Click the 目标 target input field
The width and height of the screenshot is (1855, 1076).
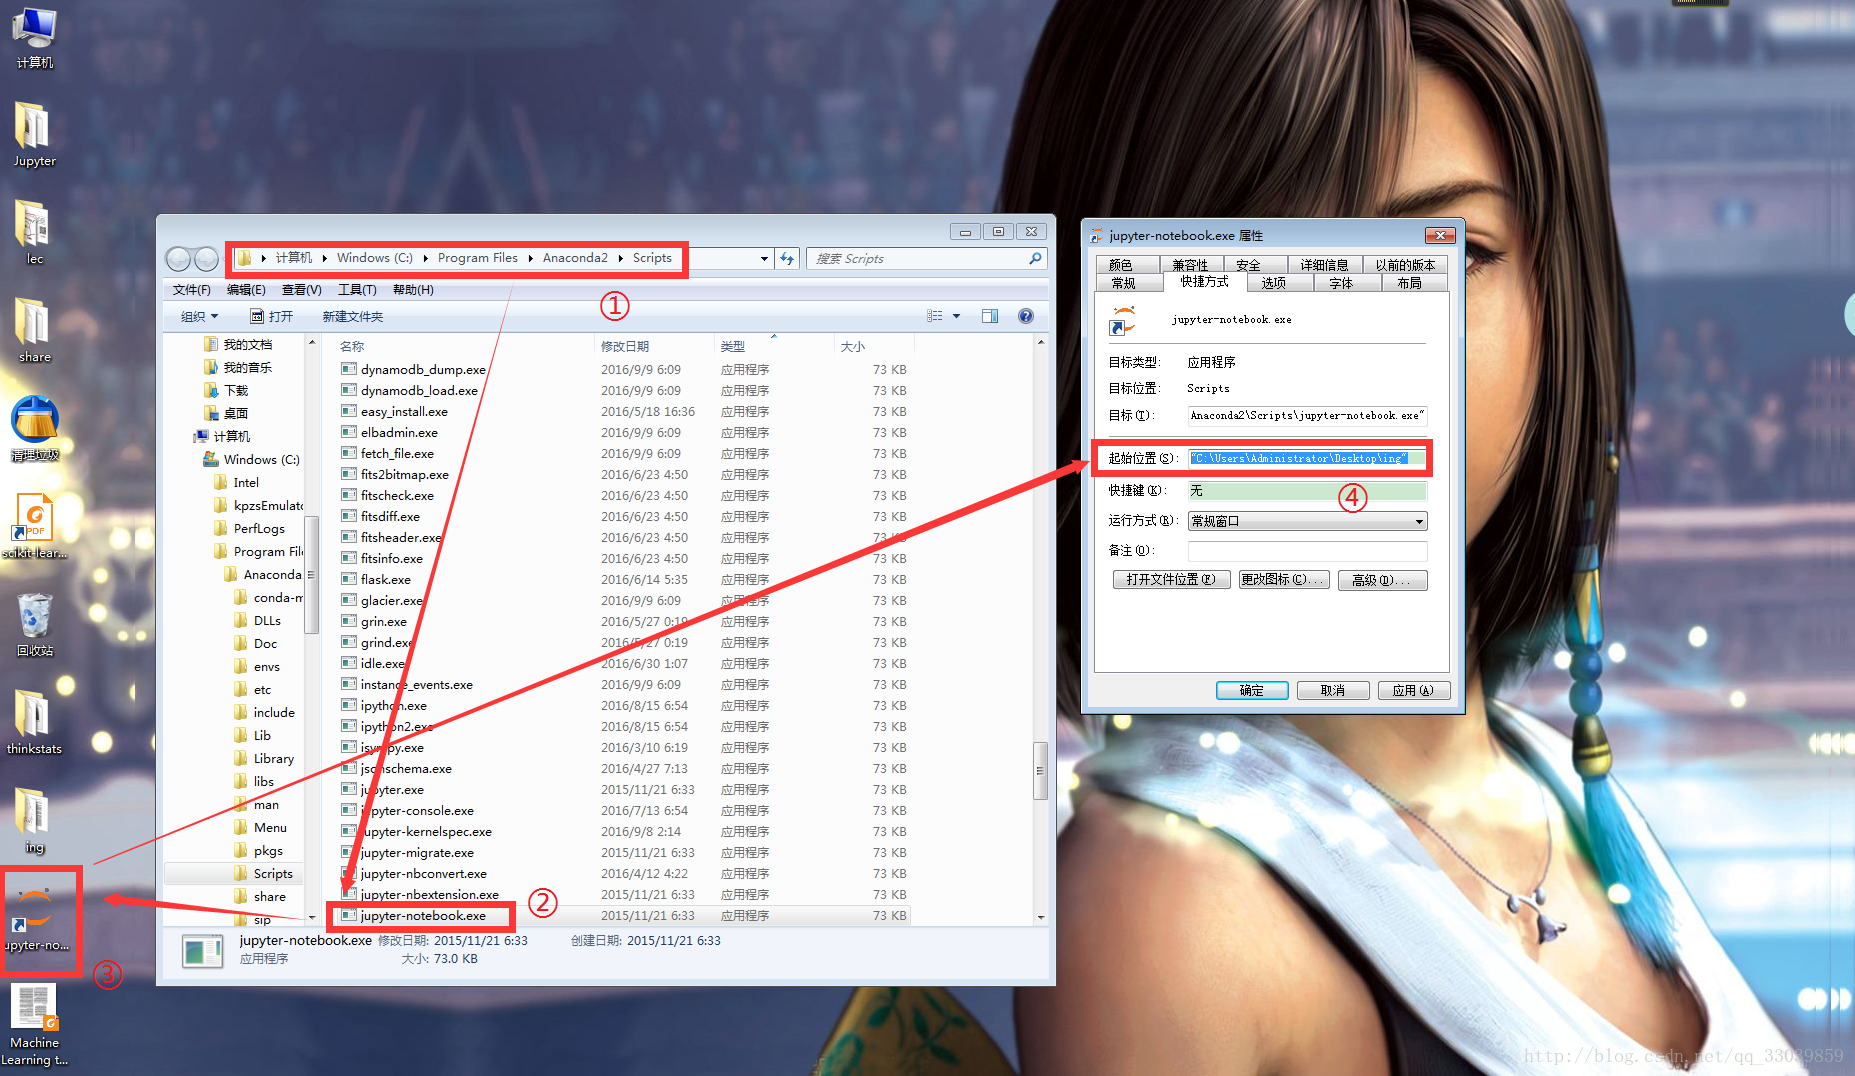click(x=1307, y=415)
